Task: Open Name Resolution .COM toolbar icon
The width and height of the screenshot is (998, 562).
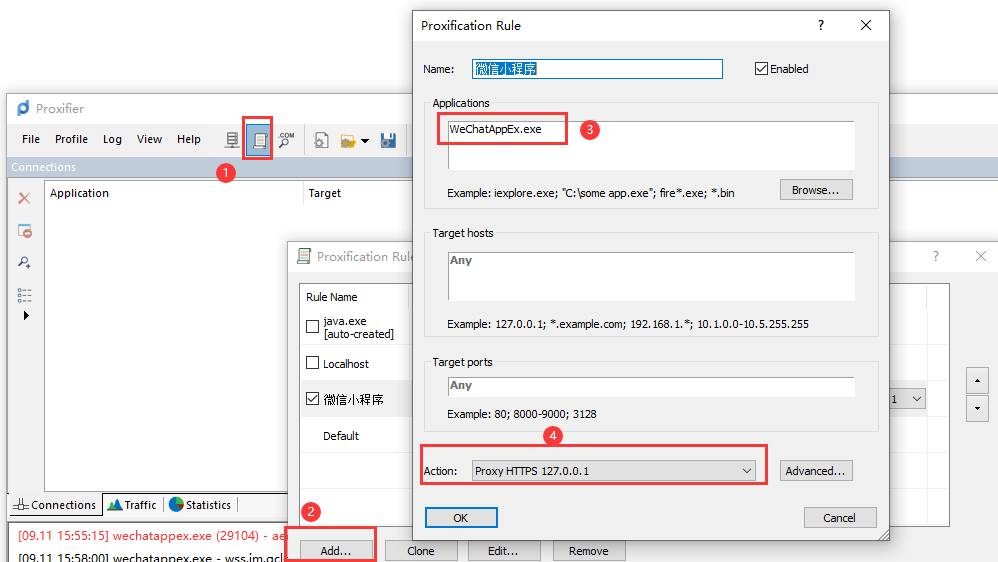Action: tap(286, 139)
